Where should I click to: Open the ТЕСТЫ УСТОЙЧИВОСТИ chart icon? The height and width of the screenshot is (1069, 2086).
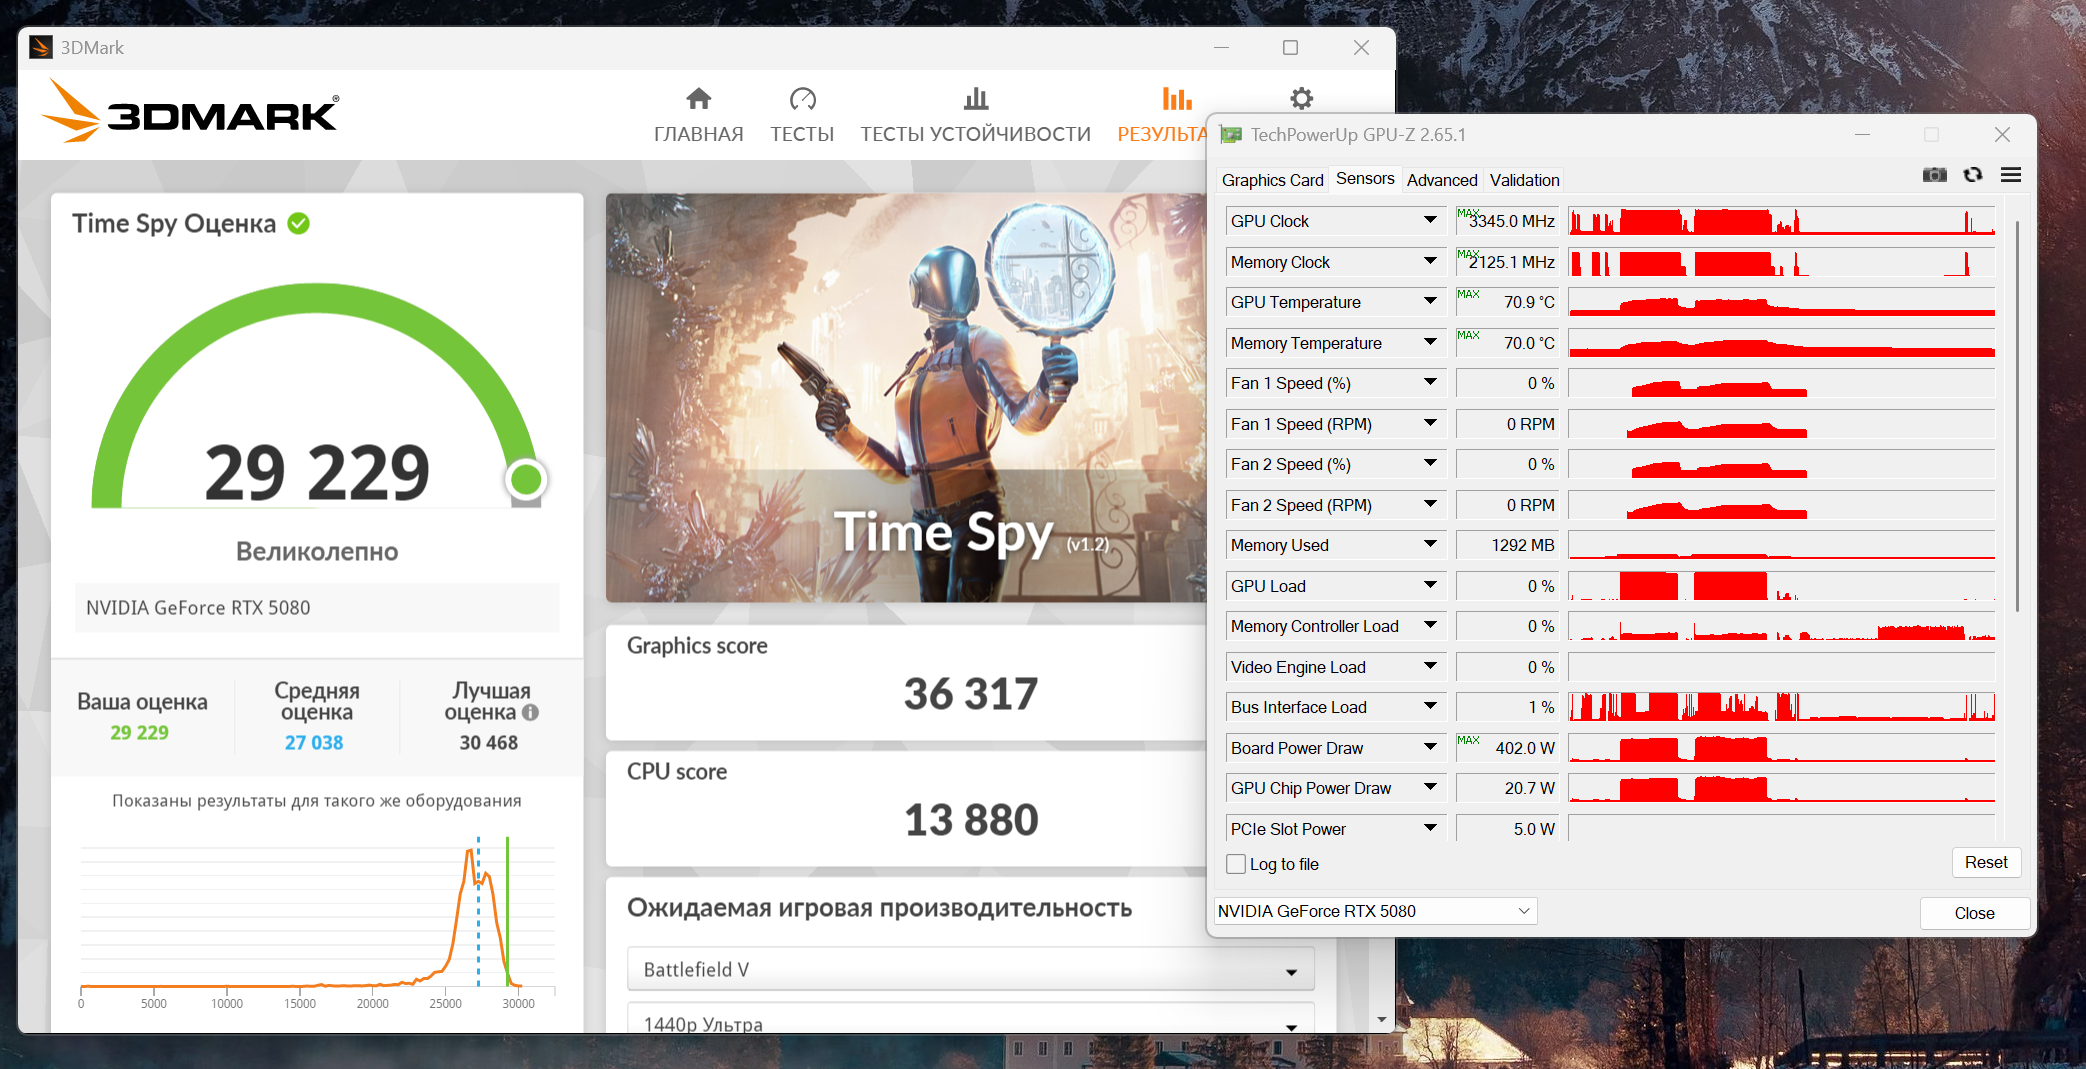coord(975,98)
